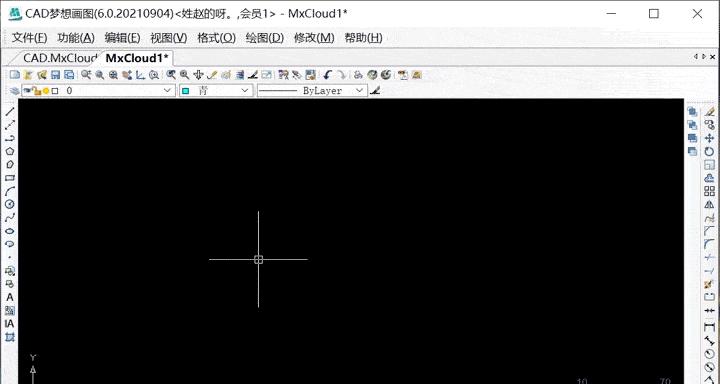
Task: Select the Polyline tool
Action: pos(10,138)
